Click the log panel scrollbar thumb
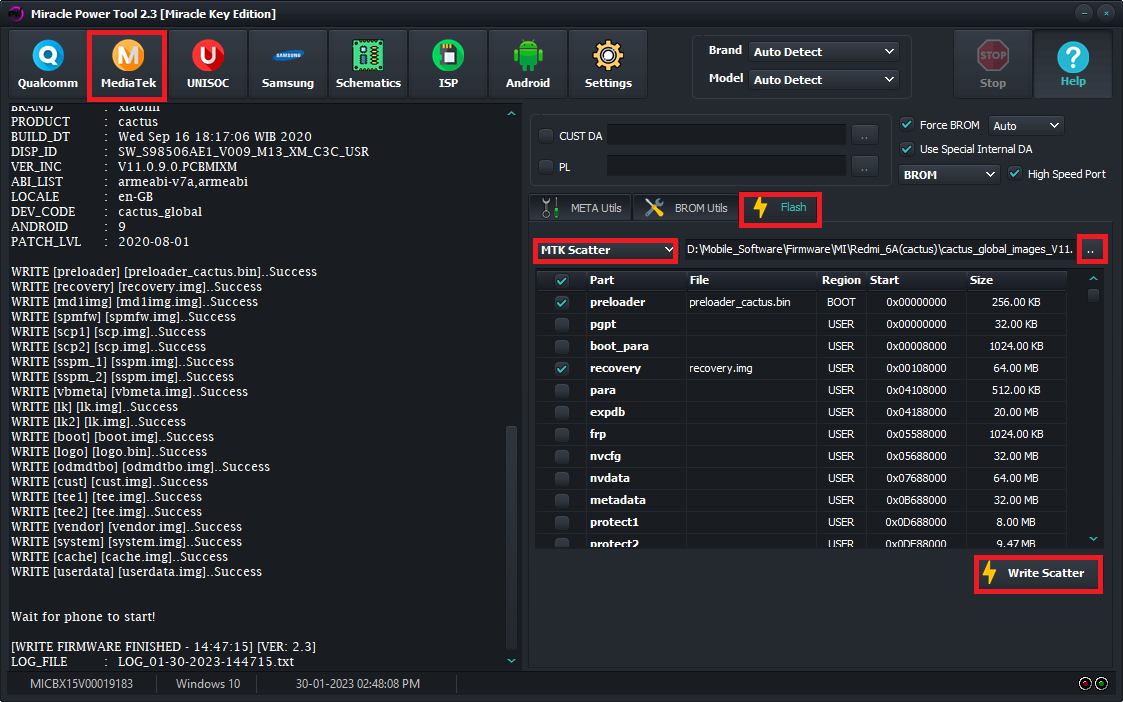The width and height of the screenshot is (1123, 702). click(x=511, y=537)
